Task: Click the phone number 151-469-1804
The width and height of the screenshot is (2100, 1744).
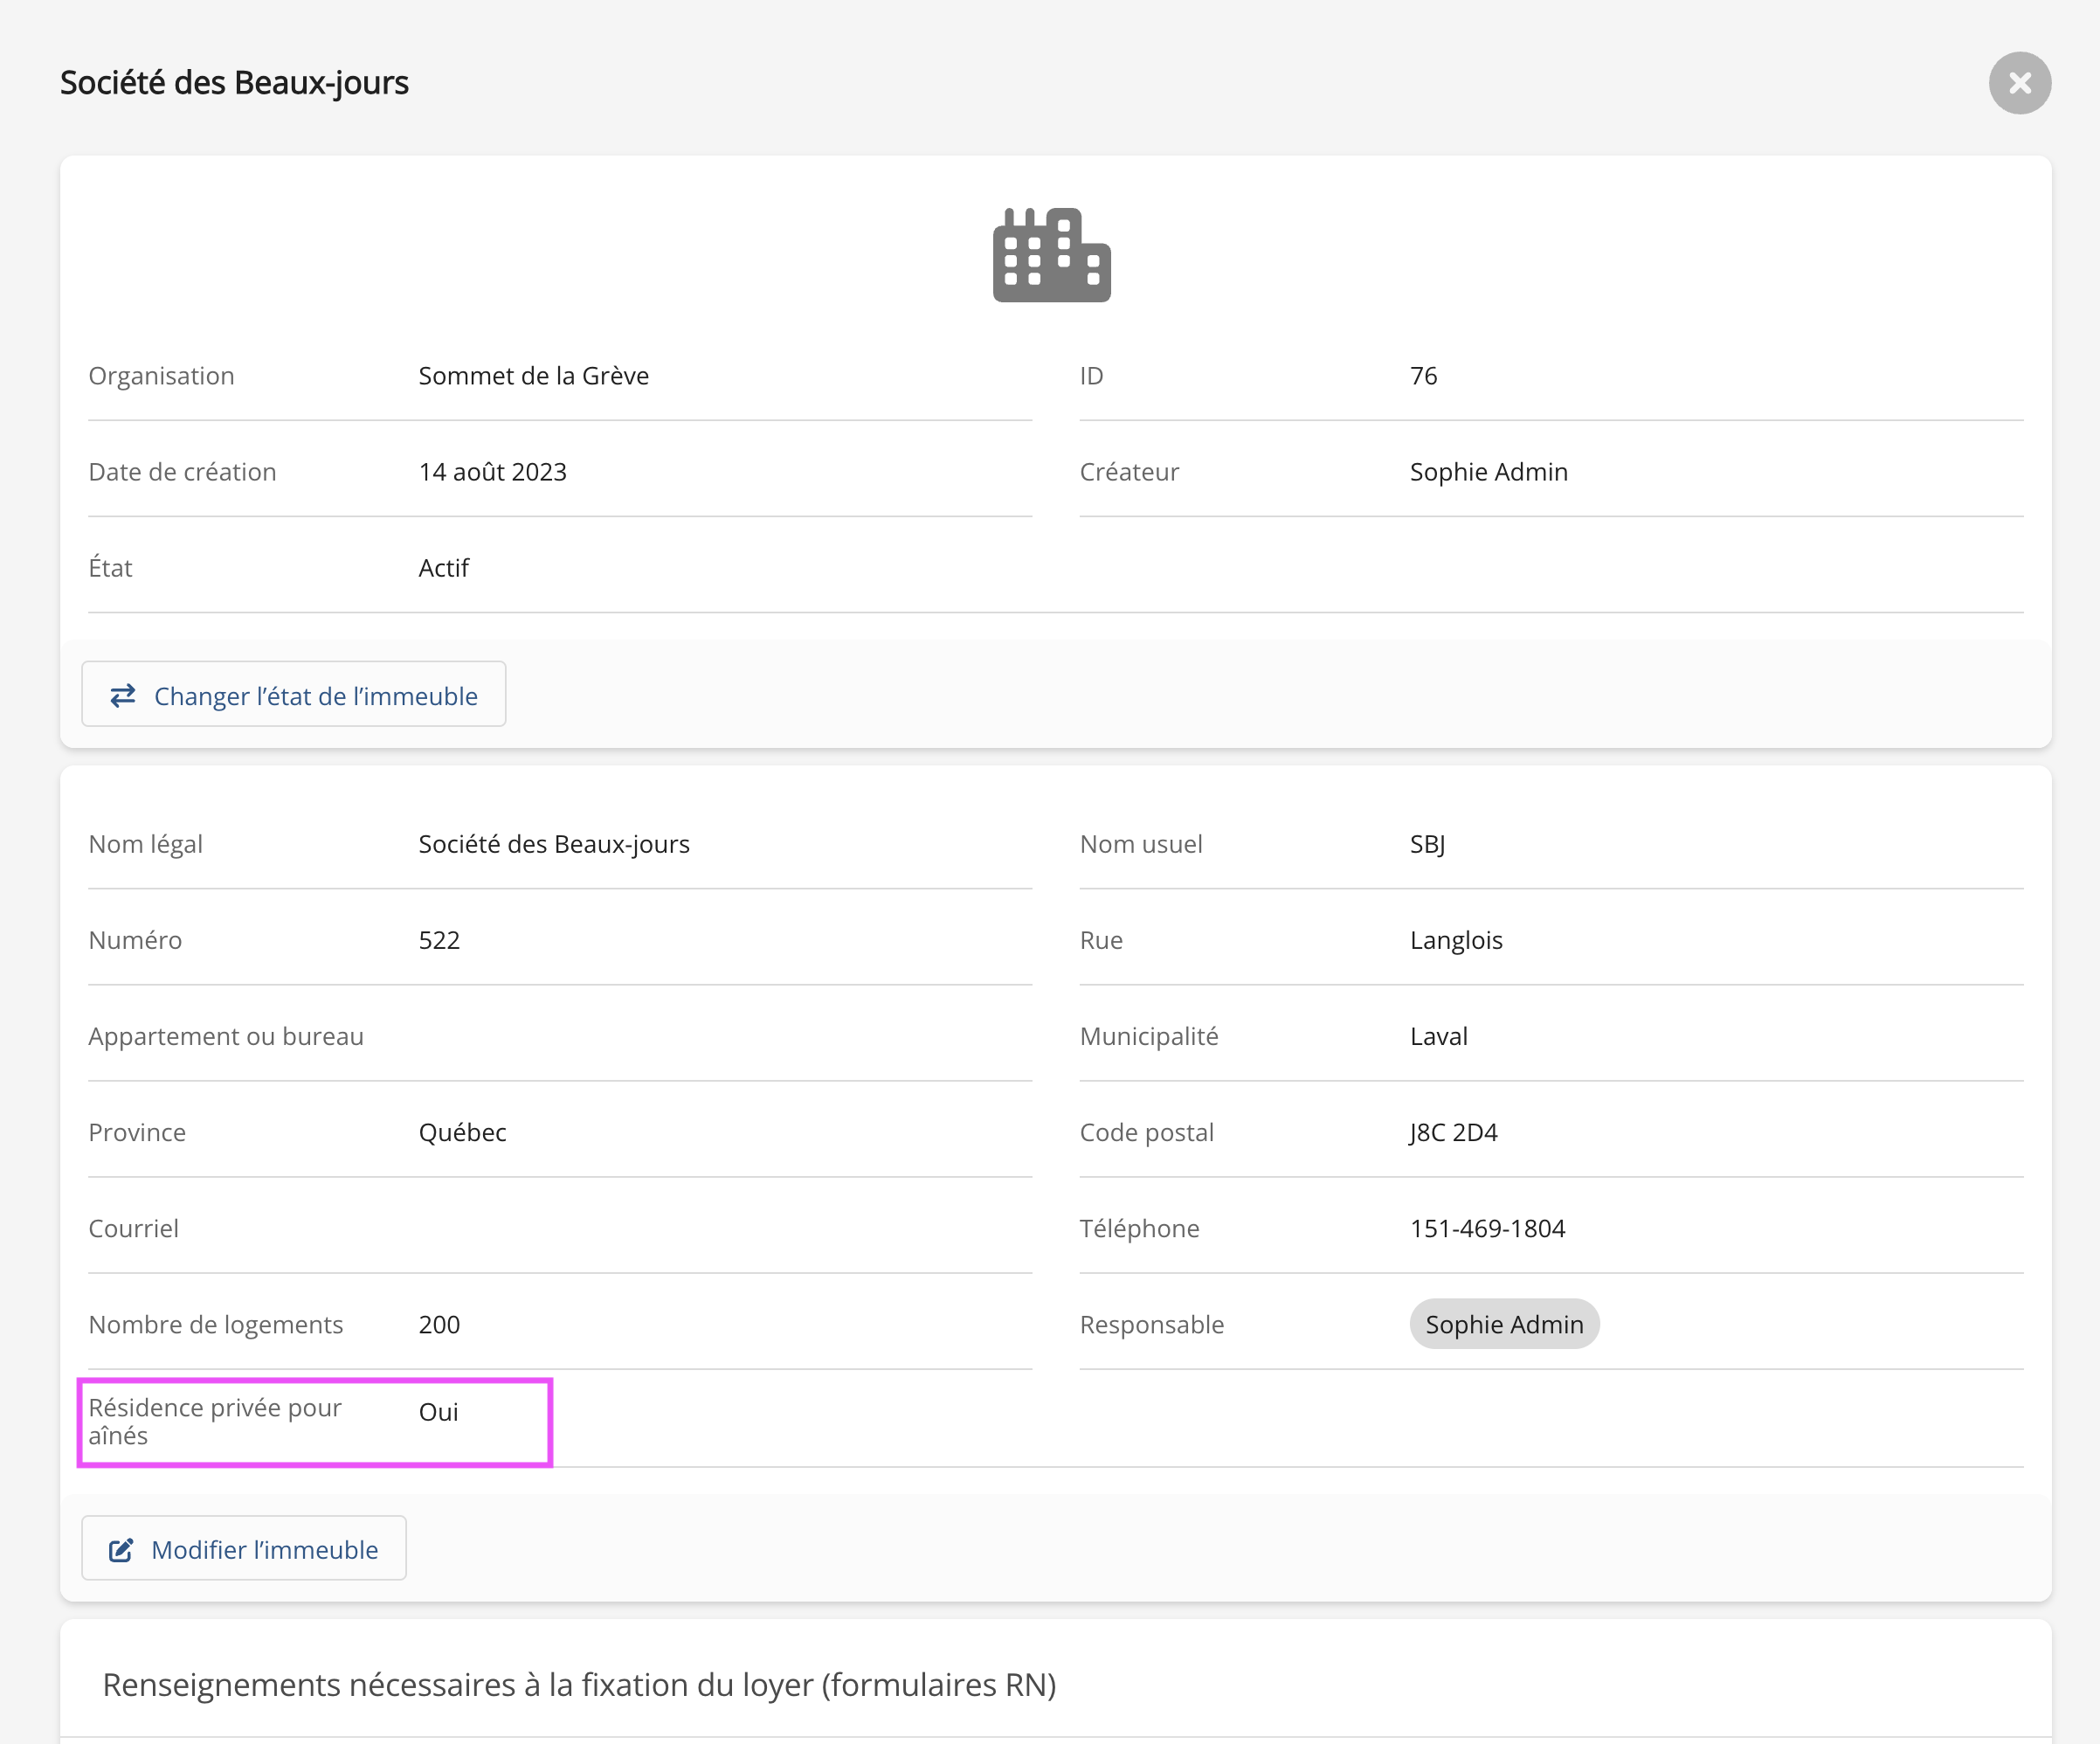Action: coord(1487,1228)
